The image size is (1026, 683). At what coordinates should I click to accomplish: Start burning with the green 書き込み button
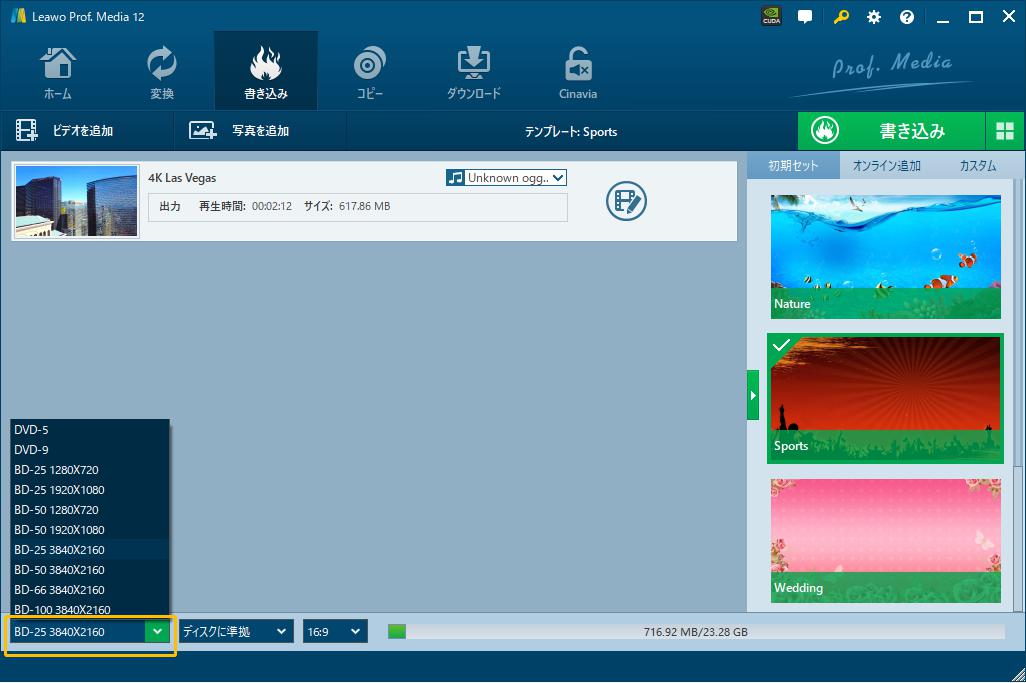(x=891, y=131)
